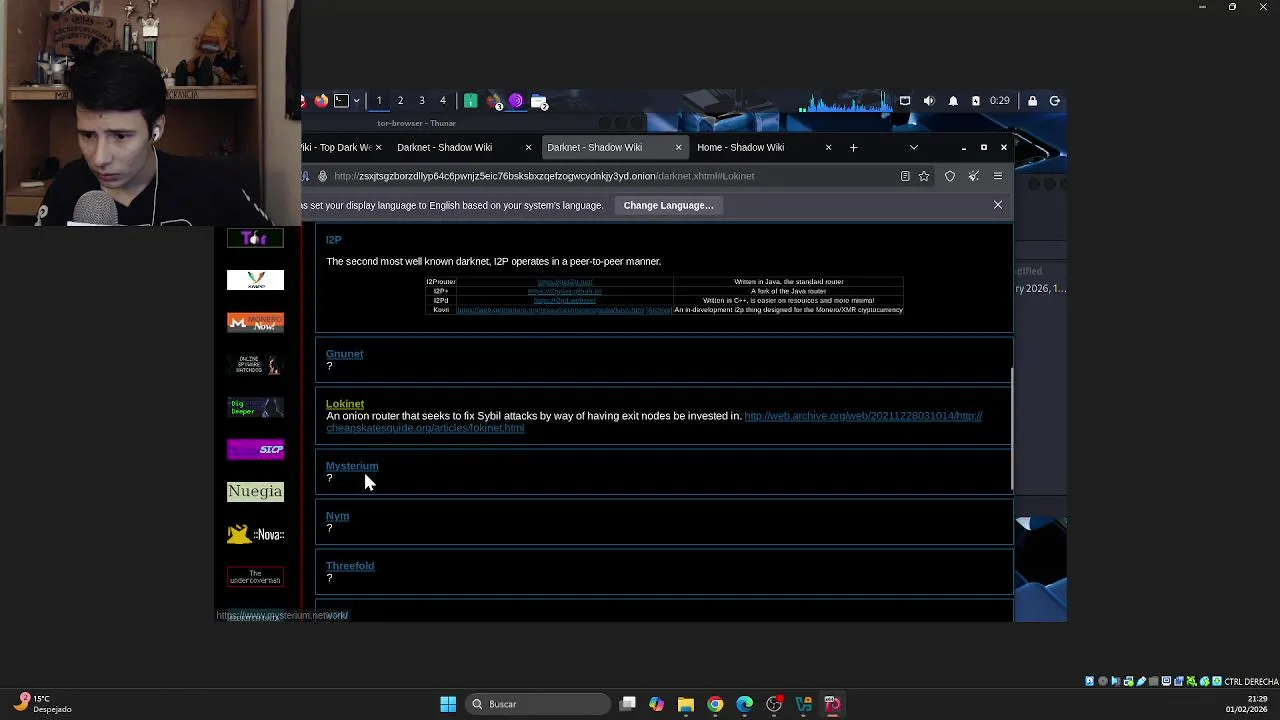
Task: Open the web.archive.org Lokinet article link
Action: coord(654,422)
